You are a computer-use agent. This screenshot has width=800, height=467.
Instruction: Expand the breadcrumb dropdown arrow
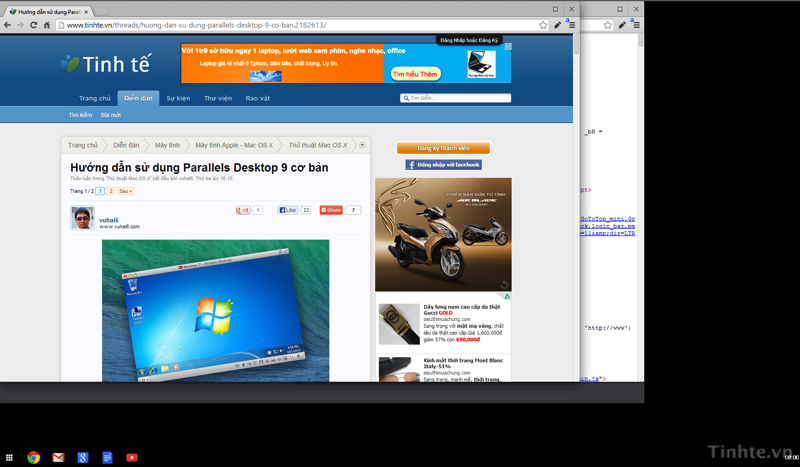[362, 145]
